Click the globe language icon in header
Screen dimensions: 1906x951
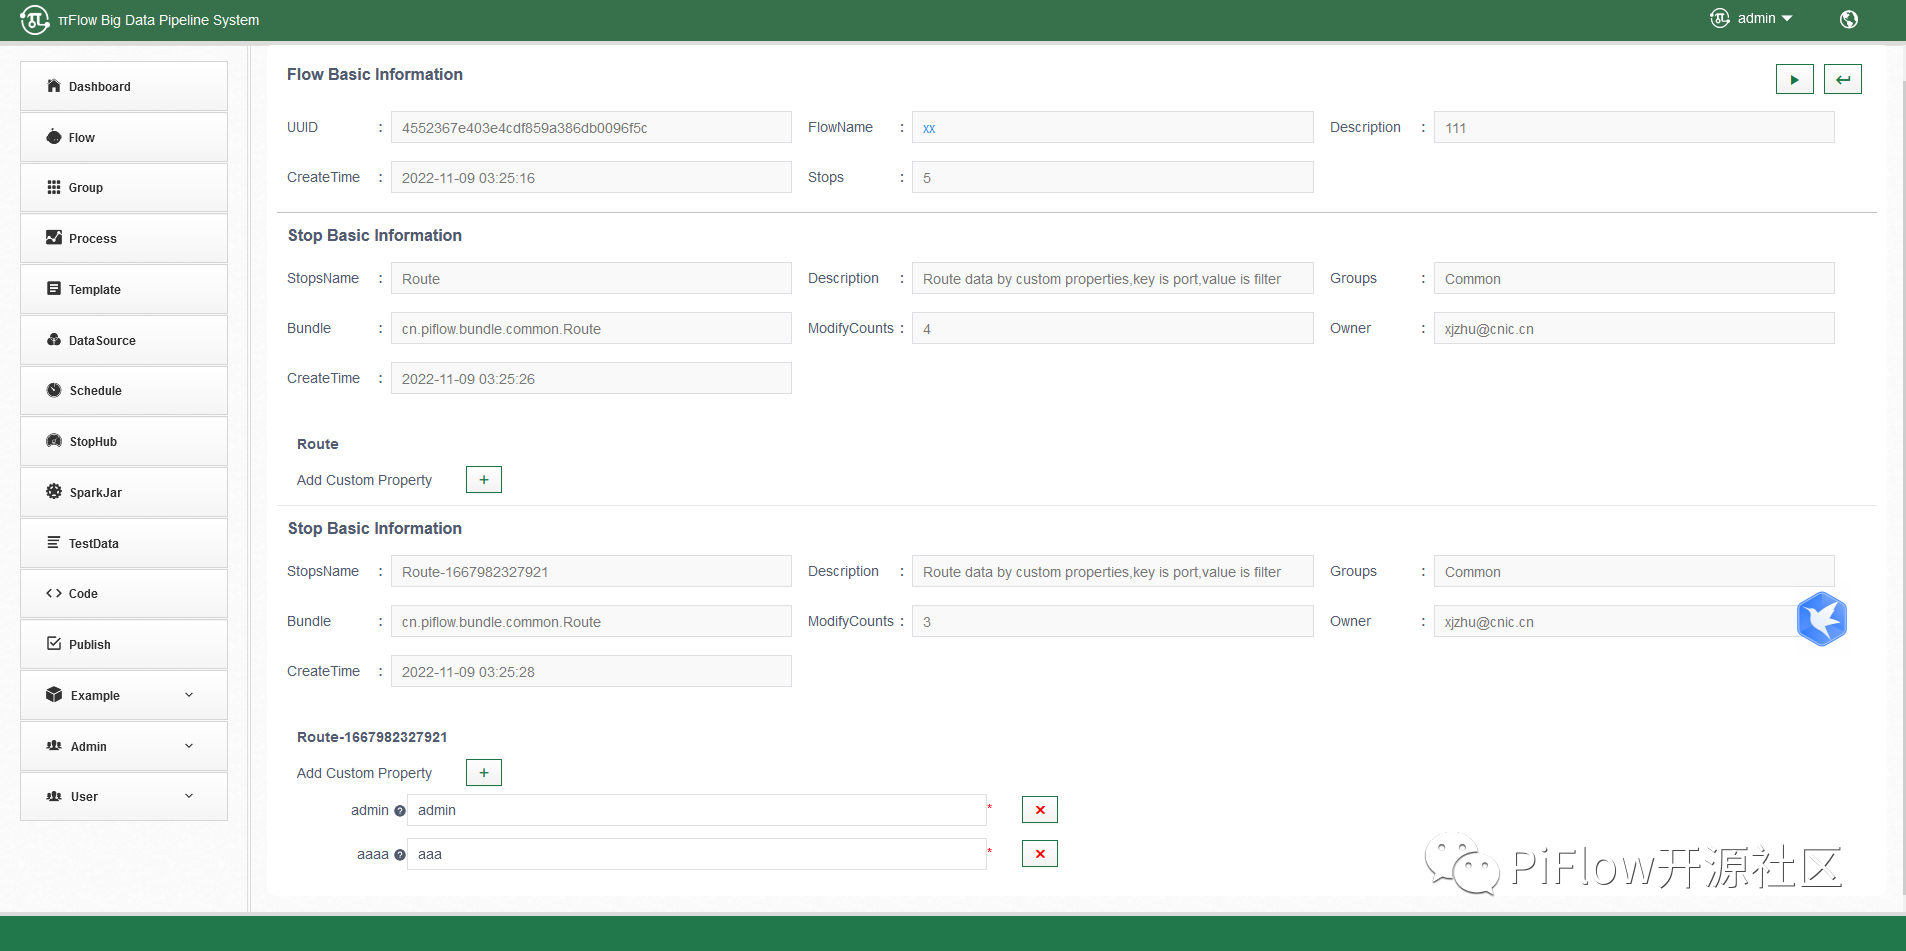1848,19
